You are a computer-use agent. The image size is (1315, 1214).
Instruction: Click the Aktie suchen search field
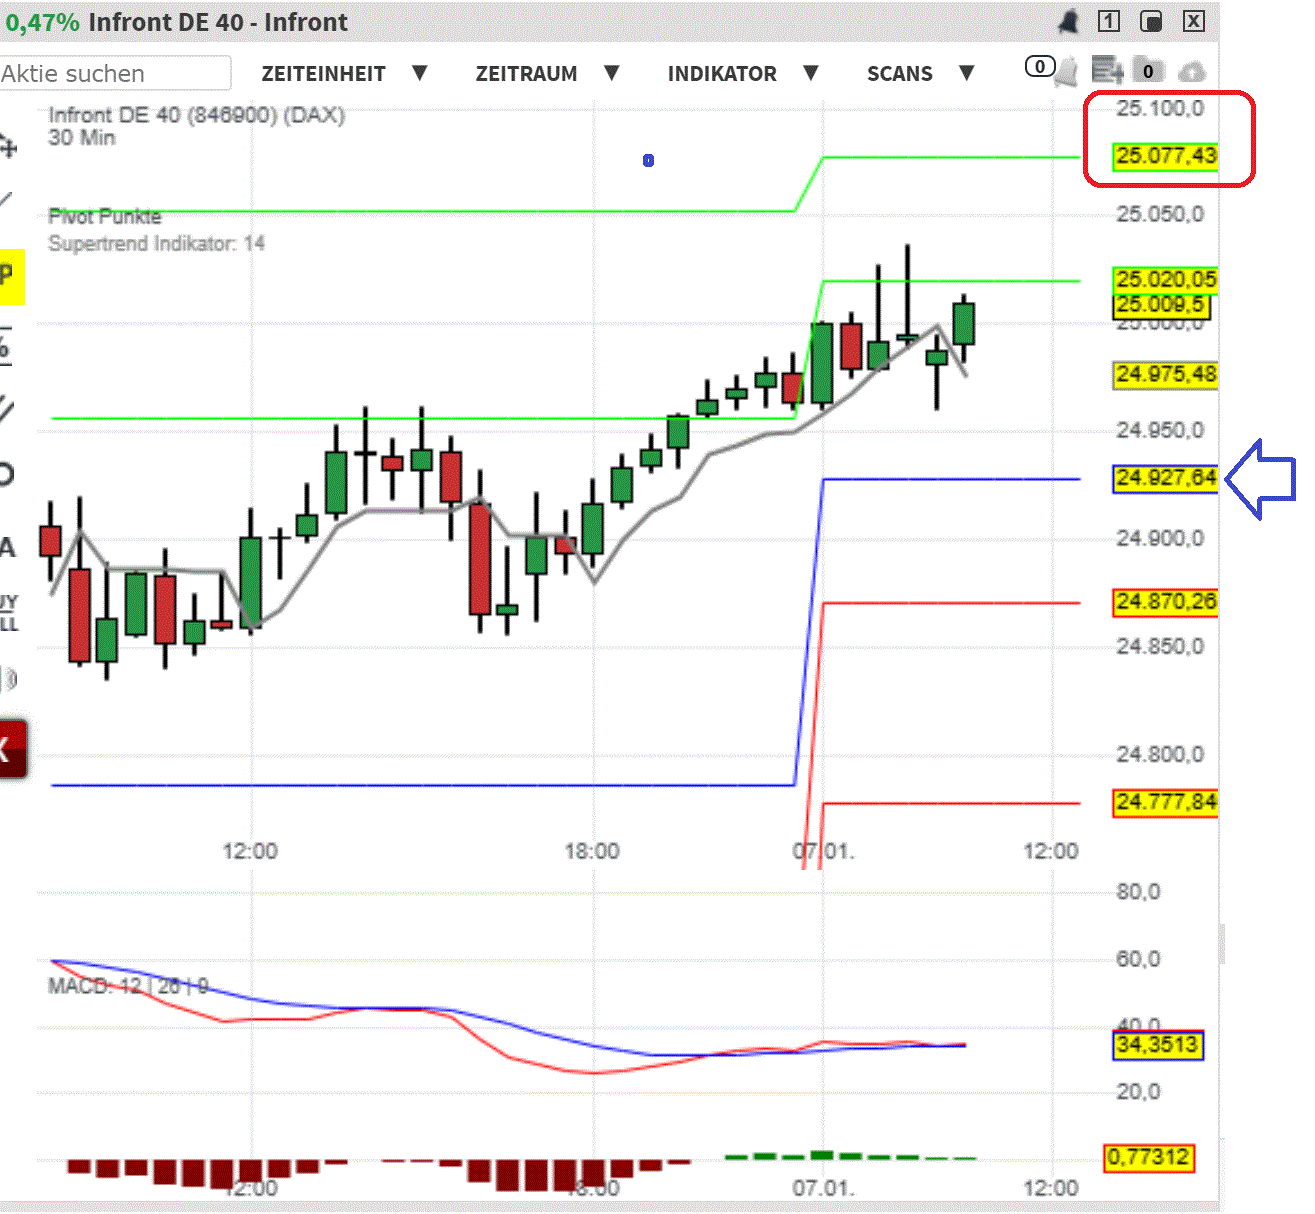(115, 74)
